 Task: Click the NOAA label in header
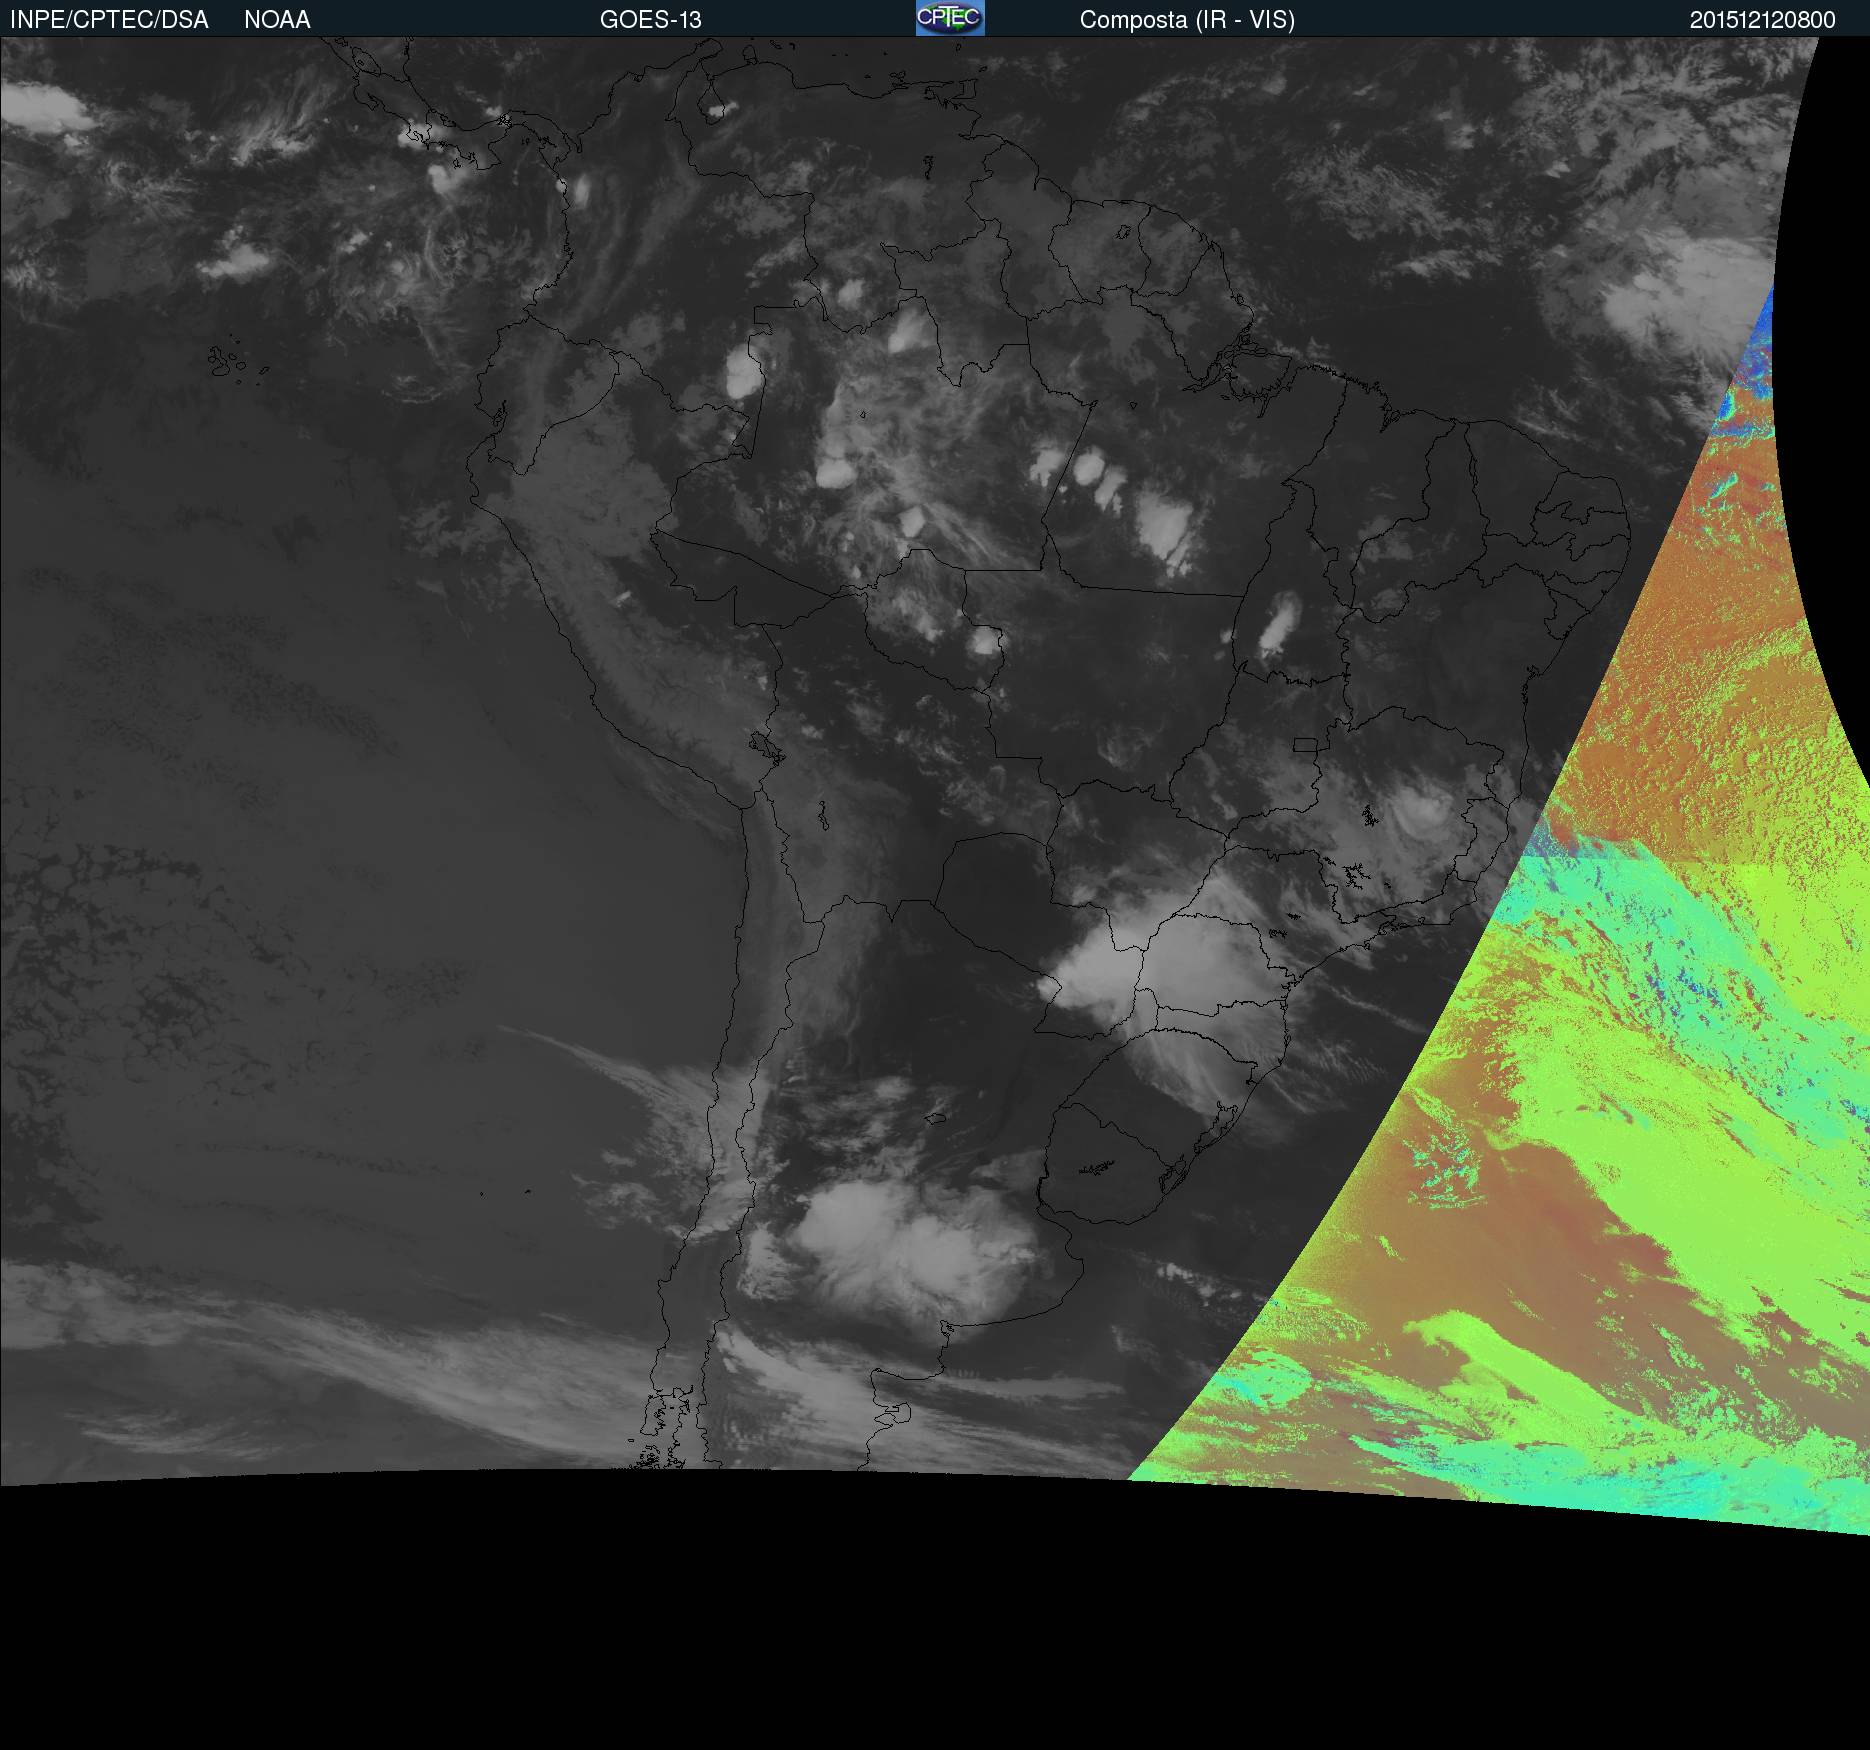point(277,20)
